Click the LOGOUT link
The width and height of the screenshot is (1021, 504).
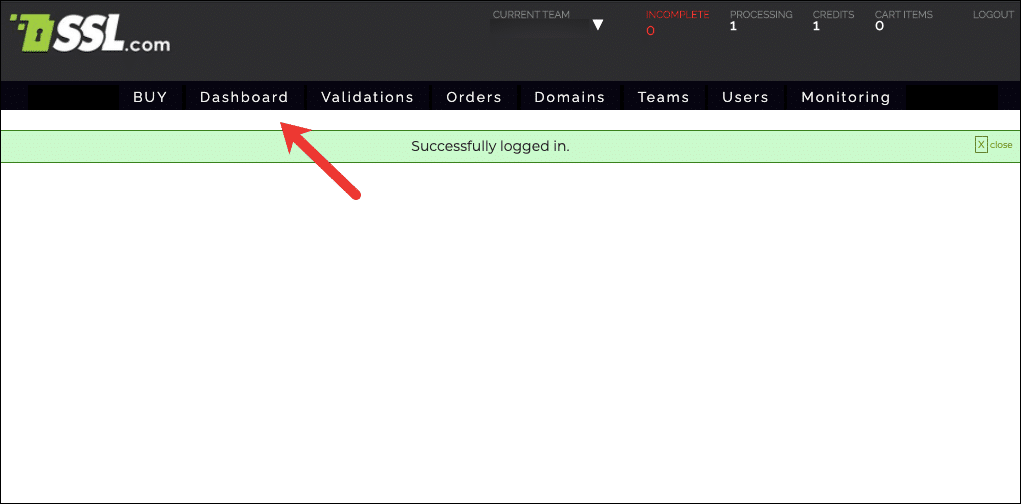click(993, 15)
